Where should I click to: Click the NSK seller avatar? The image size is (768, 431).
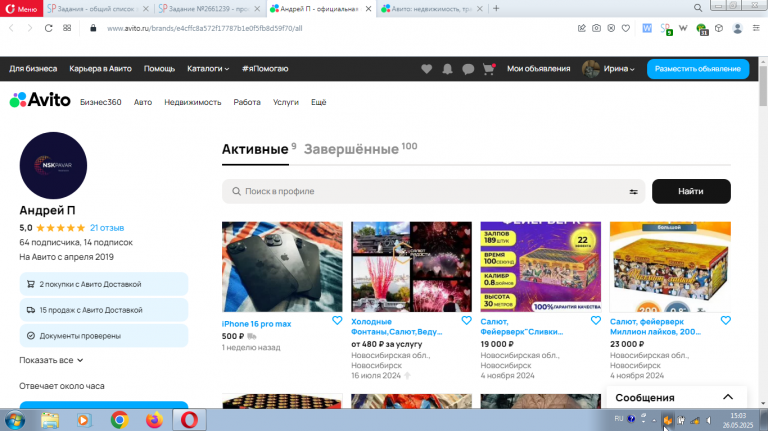53,166
